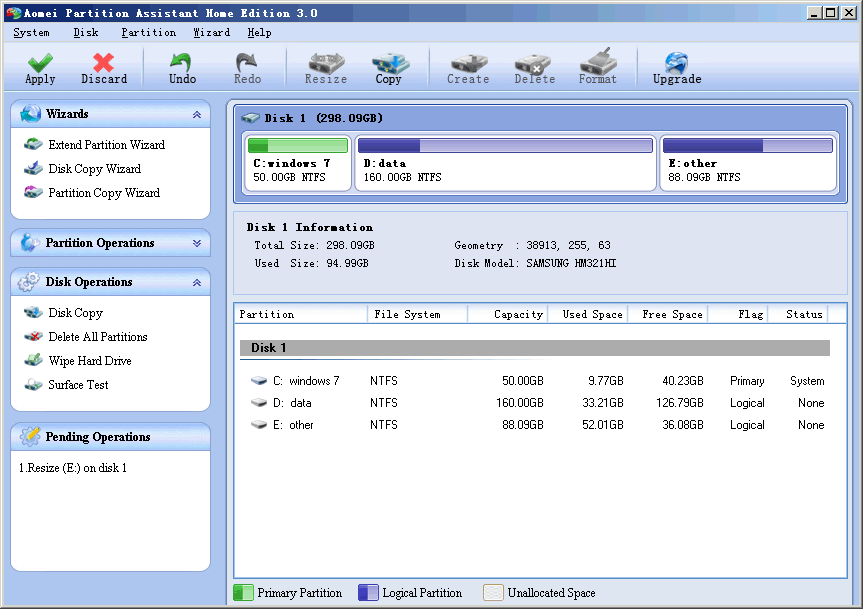Choose Wipe Hard Drive link
863x609 pixels.
pos(90,361)
